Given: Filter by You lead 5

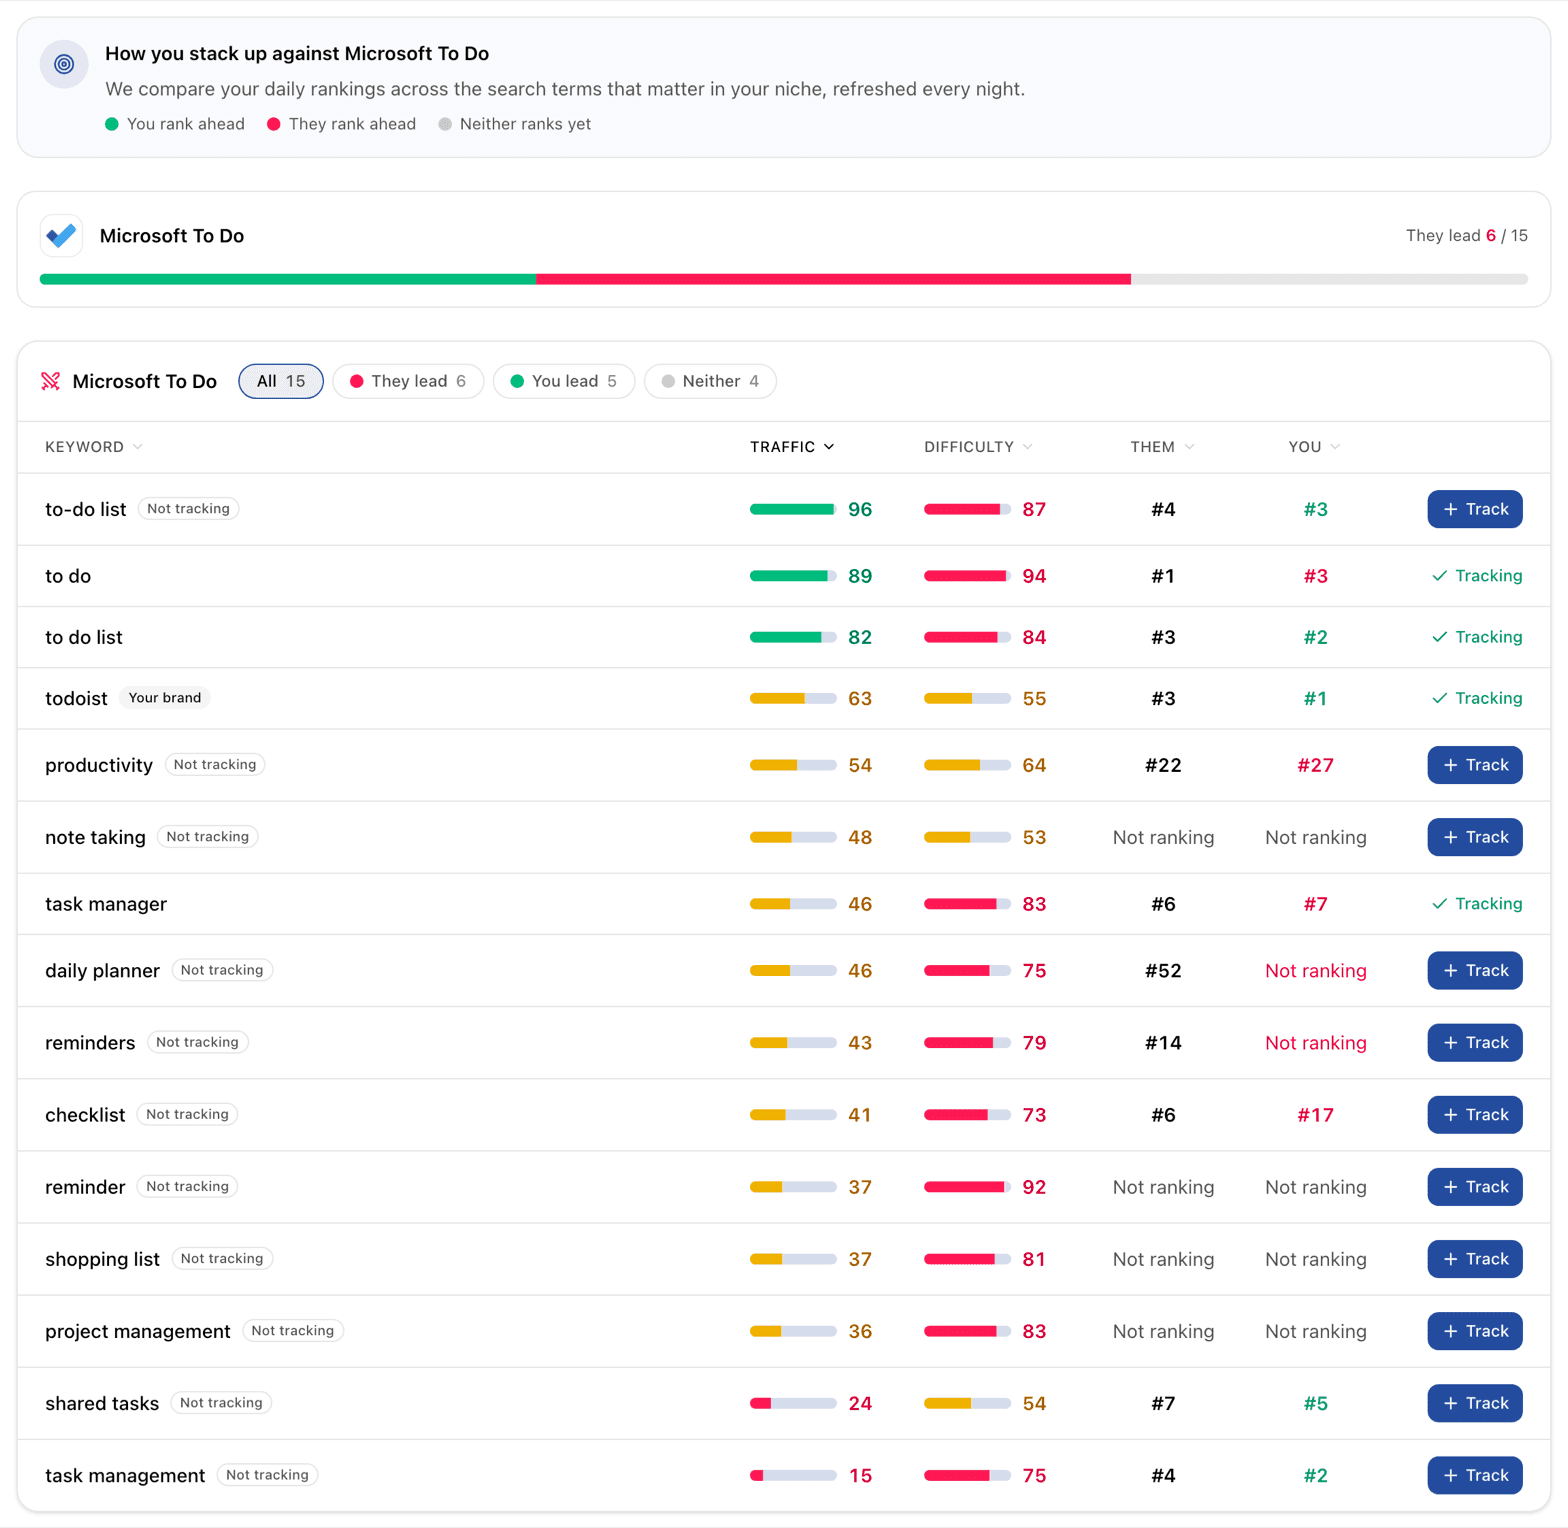Looking at the screenshot, I should click(564, 381).
